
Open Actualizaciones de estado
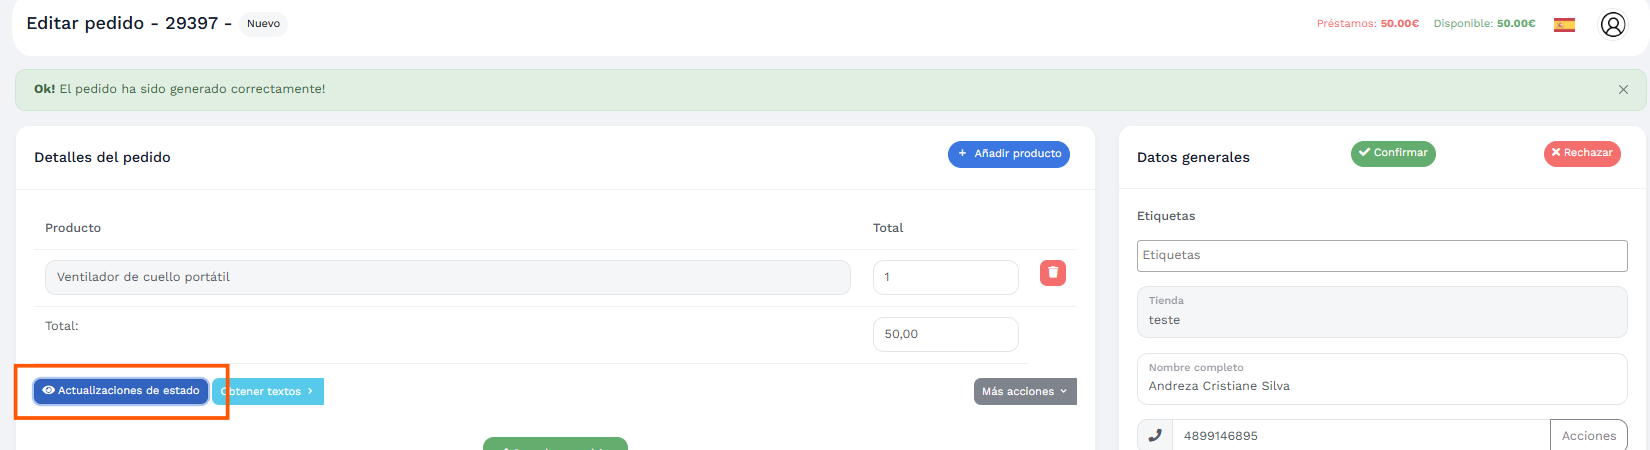121,391
